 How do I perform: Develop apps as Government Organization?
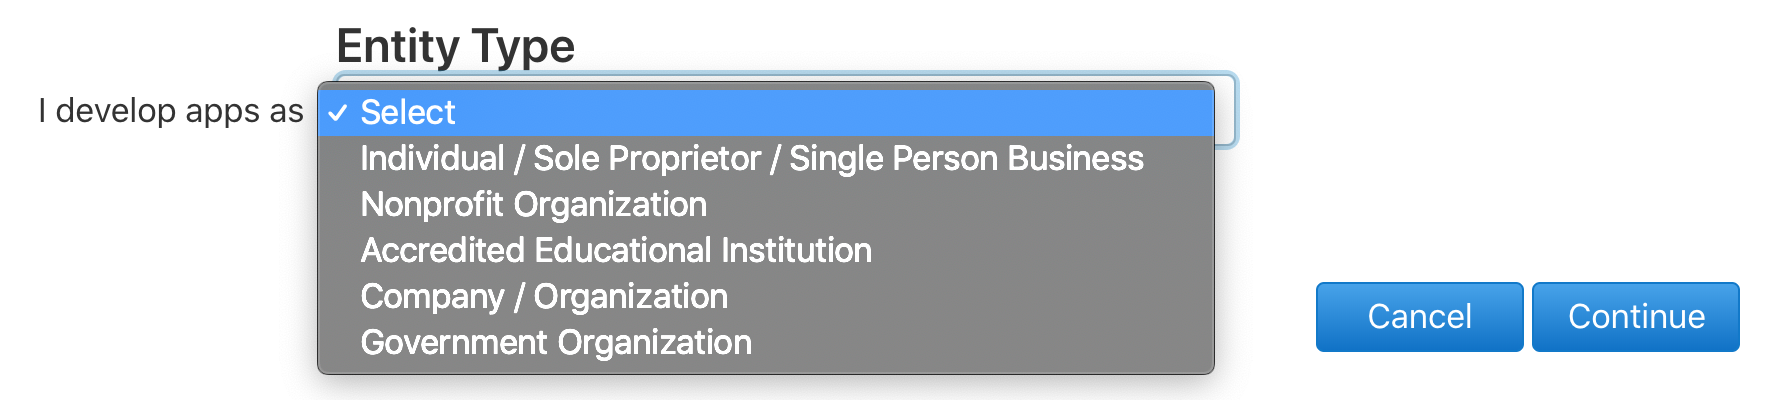point(556,343)
